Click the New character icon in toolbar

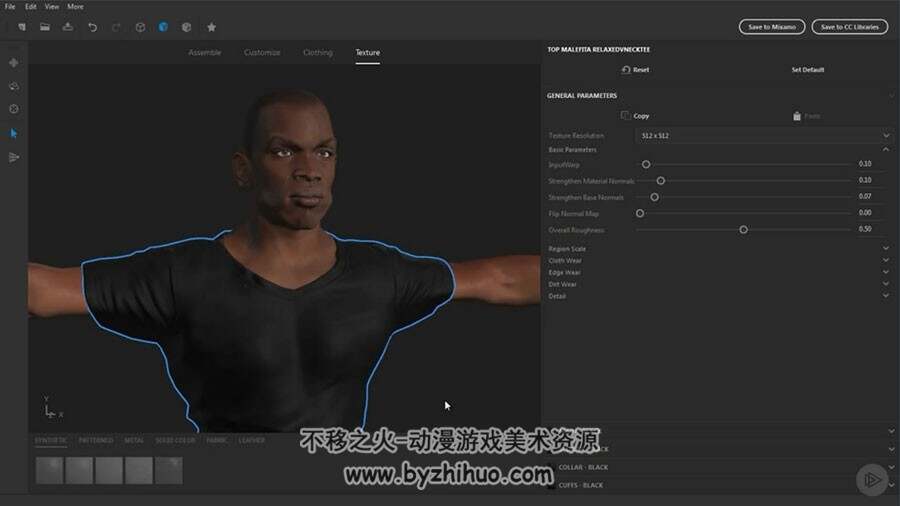pos(22,27)
